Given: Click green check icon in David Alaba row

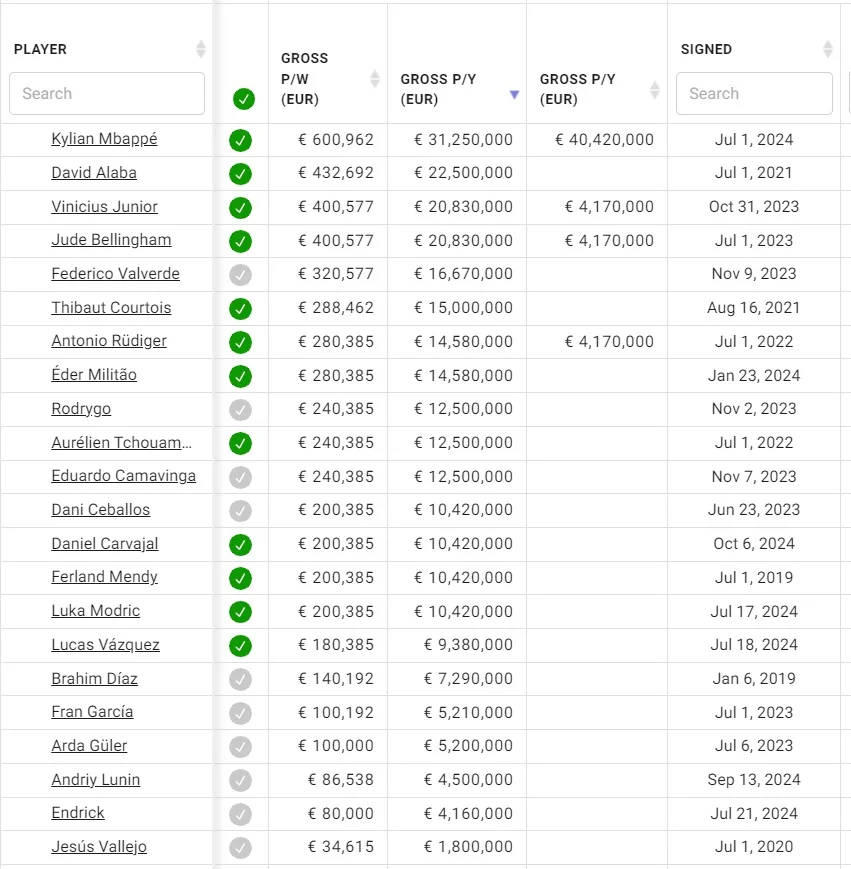Looking at the screenshot, I should pos(240,174).
